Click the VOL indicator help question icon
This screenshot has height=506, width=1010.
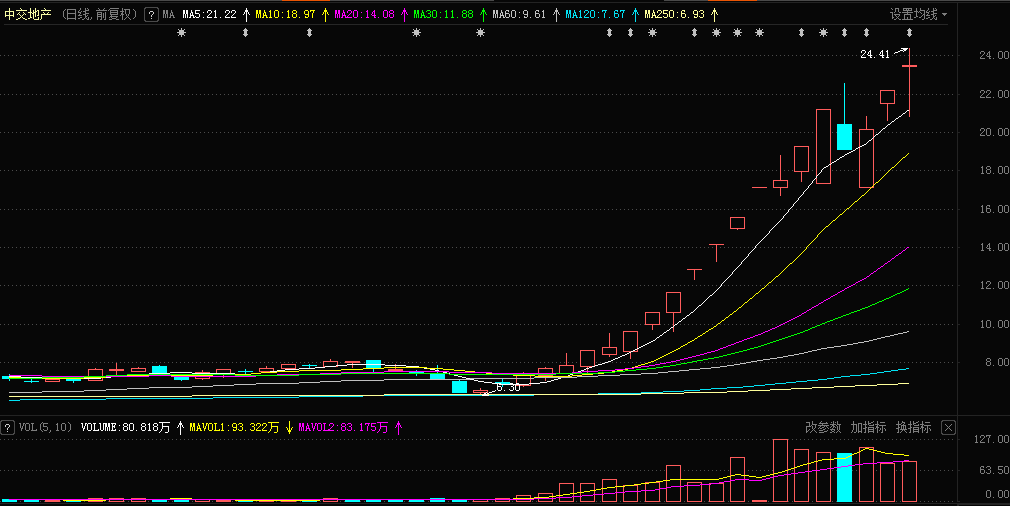tap(7, 427)
